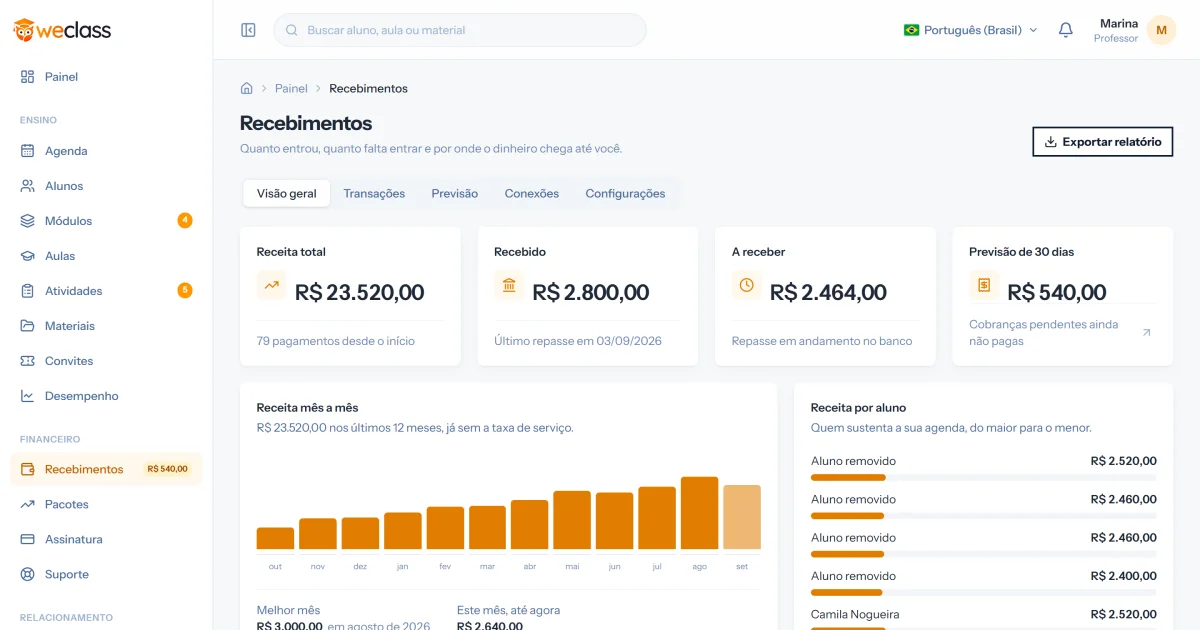The image size is (1200, 630).
Task: Click the out bar in the revenue chart
Action: (x=275, y=539)
